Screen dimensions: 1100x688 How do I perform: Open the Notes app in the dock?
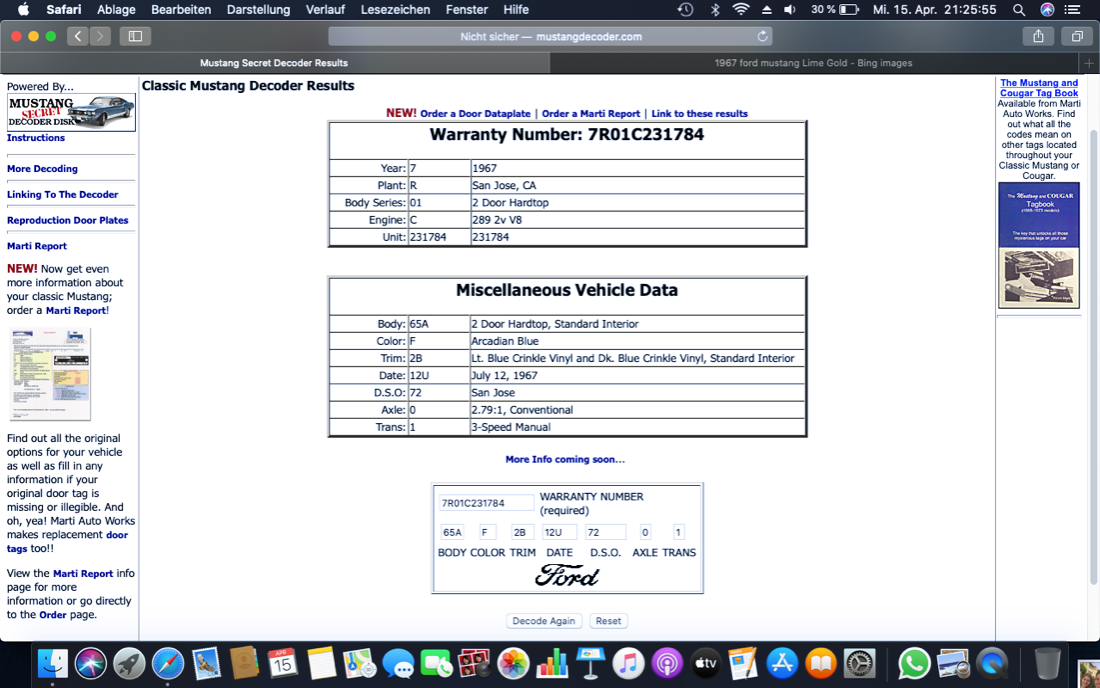[x=321, y=663]
